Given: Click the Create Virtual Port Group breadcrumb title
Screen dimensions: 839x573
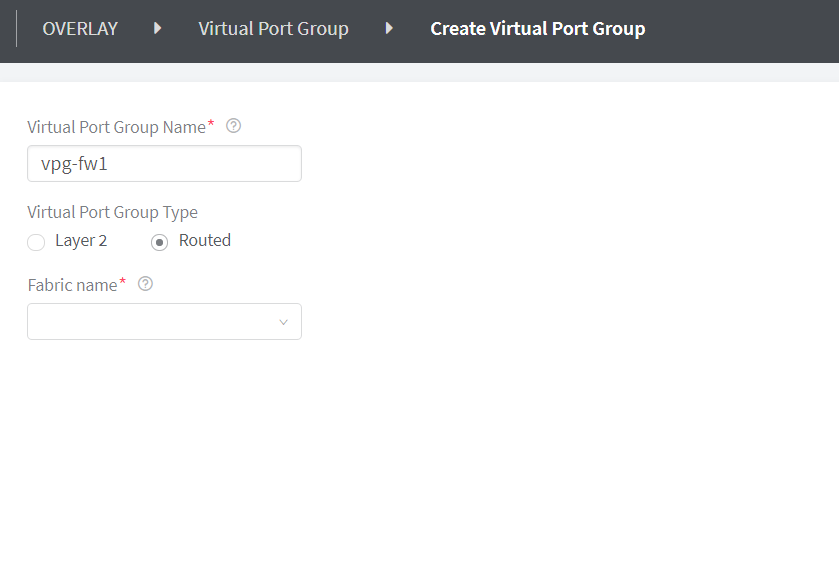Looking at the screenshot, I should click(537, 29).
